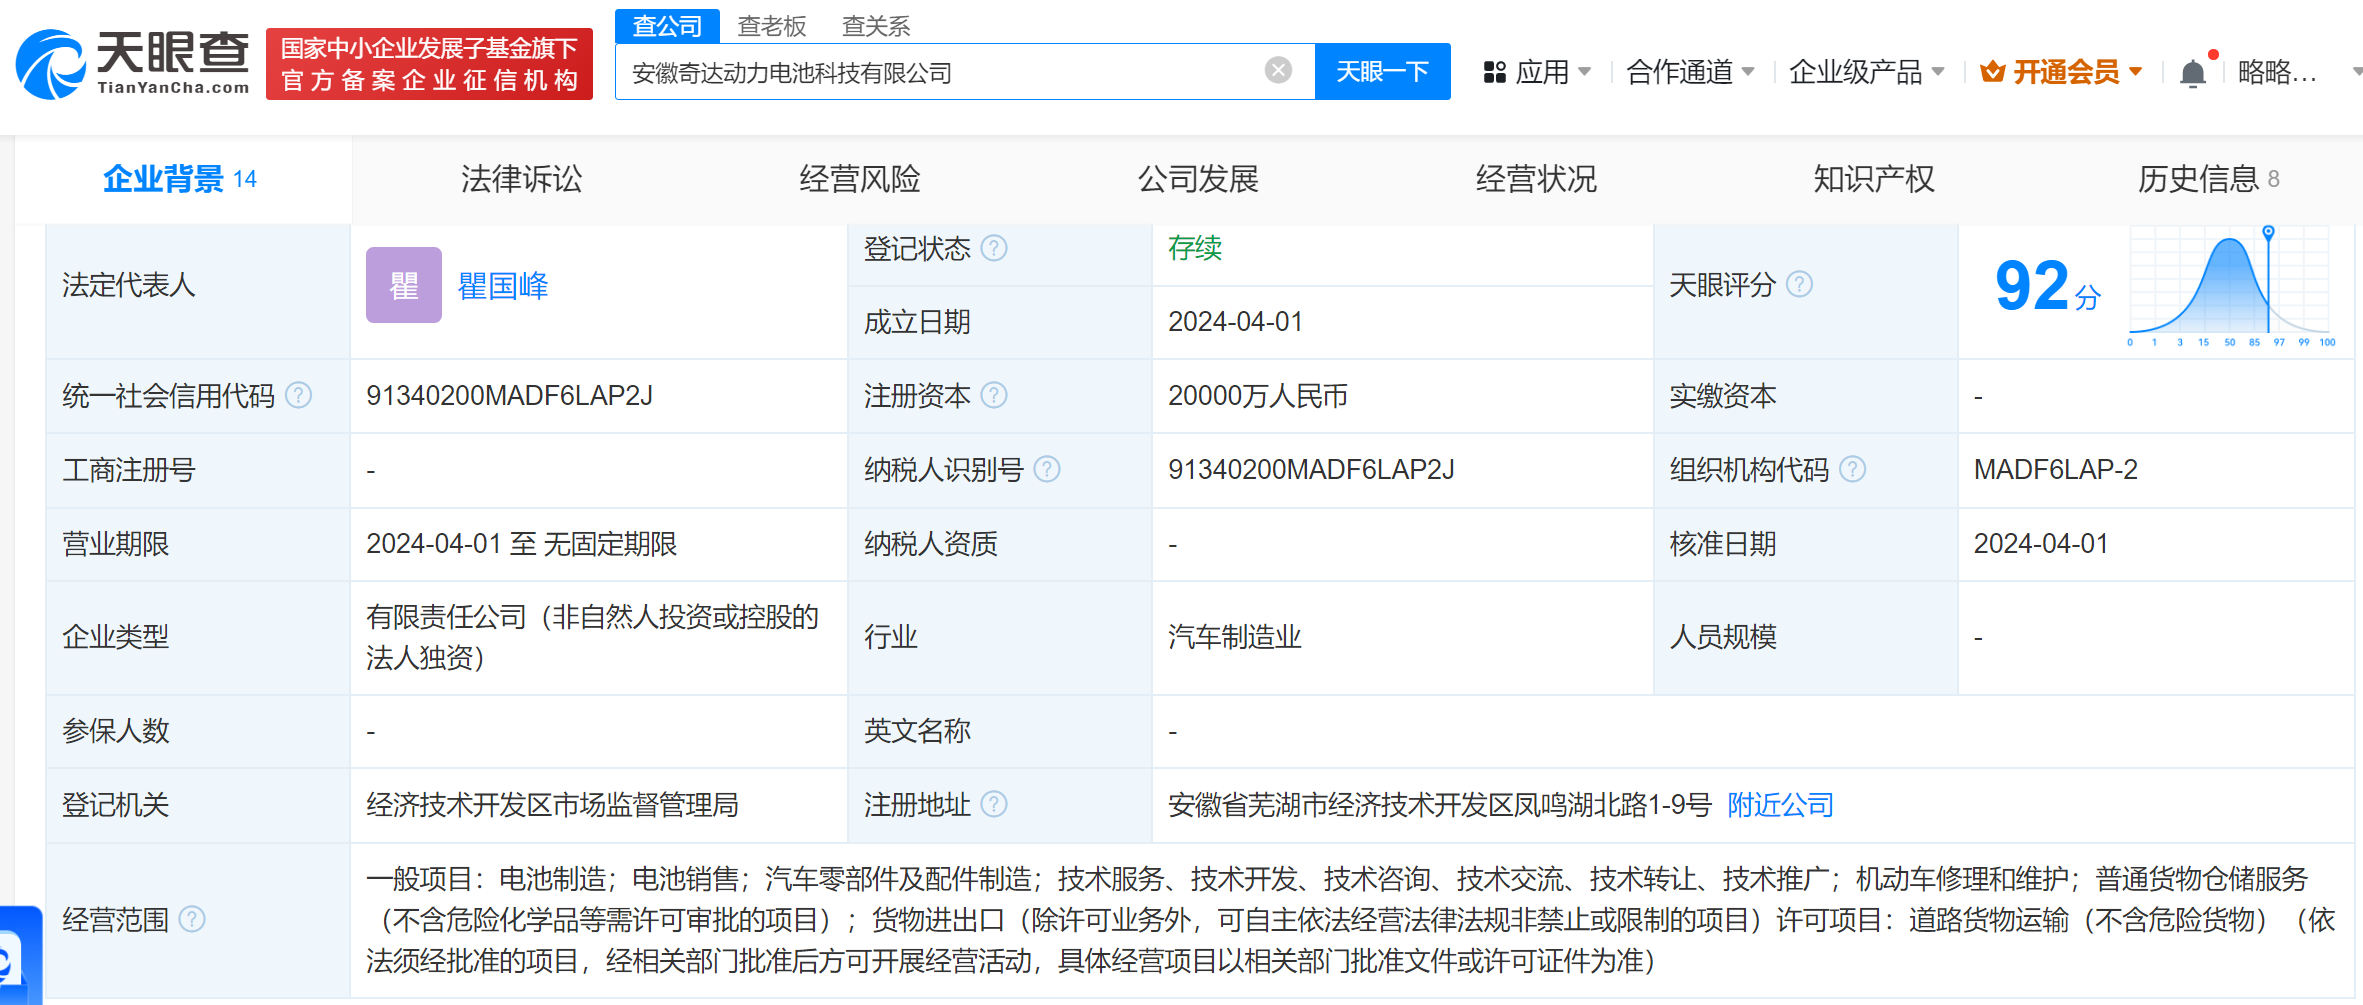Expand the 合作通道 dropdown

(x=1690, y=72)
